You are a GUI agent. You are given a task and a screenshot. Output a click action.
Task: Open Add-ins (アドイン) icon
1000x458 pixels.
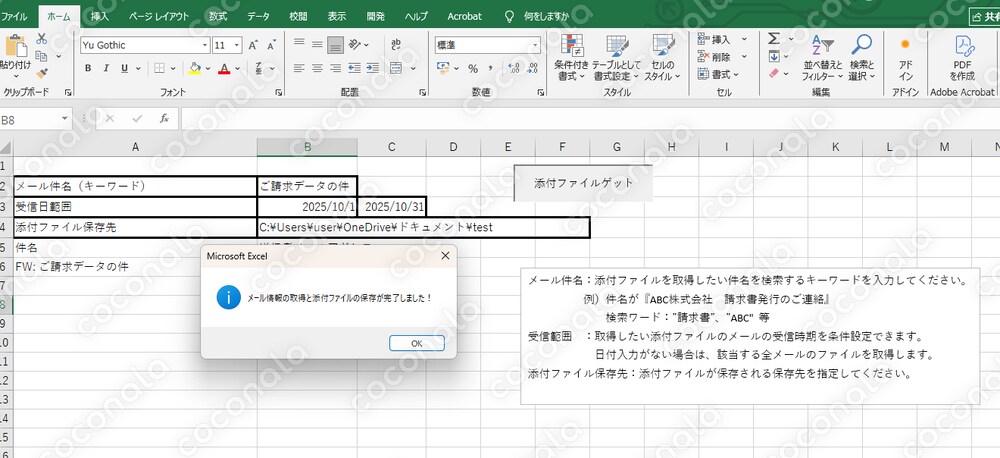click(906, 57)
